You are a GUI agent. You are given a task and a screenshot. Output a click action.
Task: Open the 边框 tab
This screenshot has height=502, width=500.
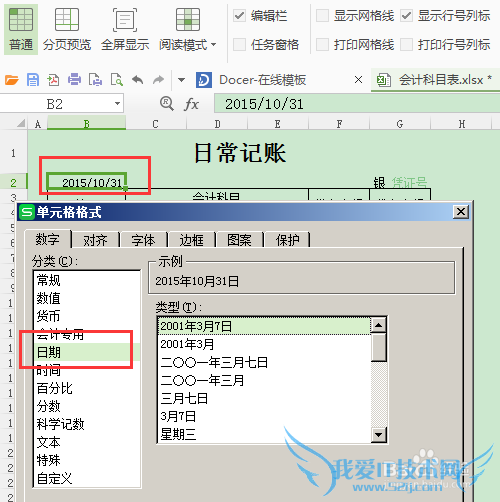pyautogui.click(x=192, y=240)
